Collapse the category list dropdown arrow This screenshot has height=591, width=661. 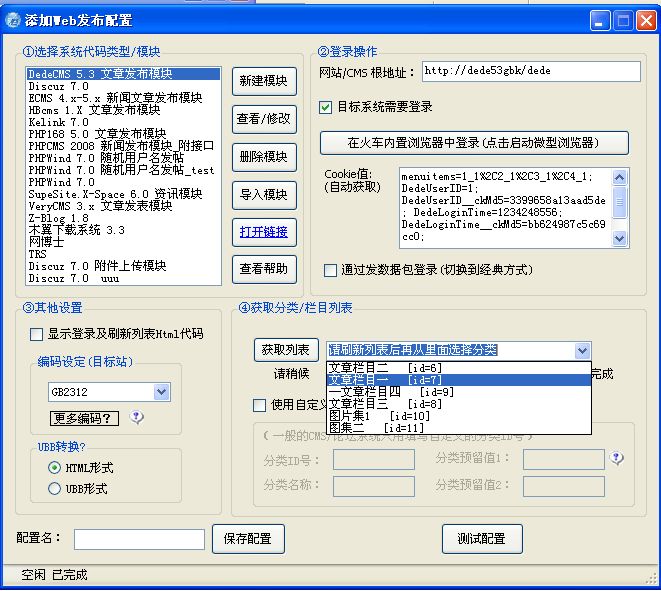(x=582, y=350)
